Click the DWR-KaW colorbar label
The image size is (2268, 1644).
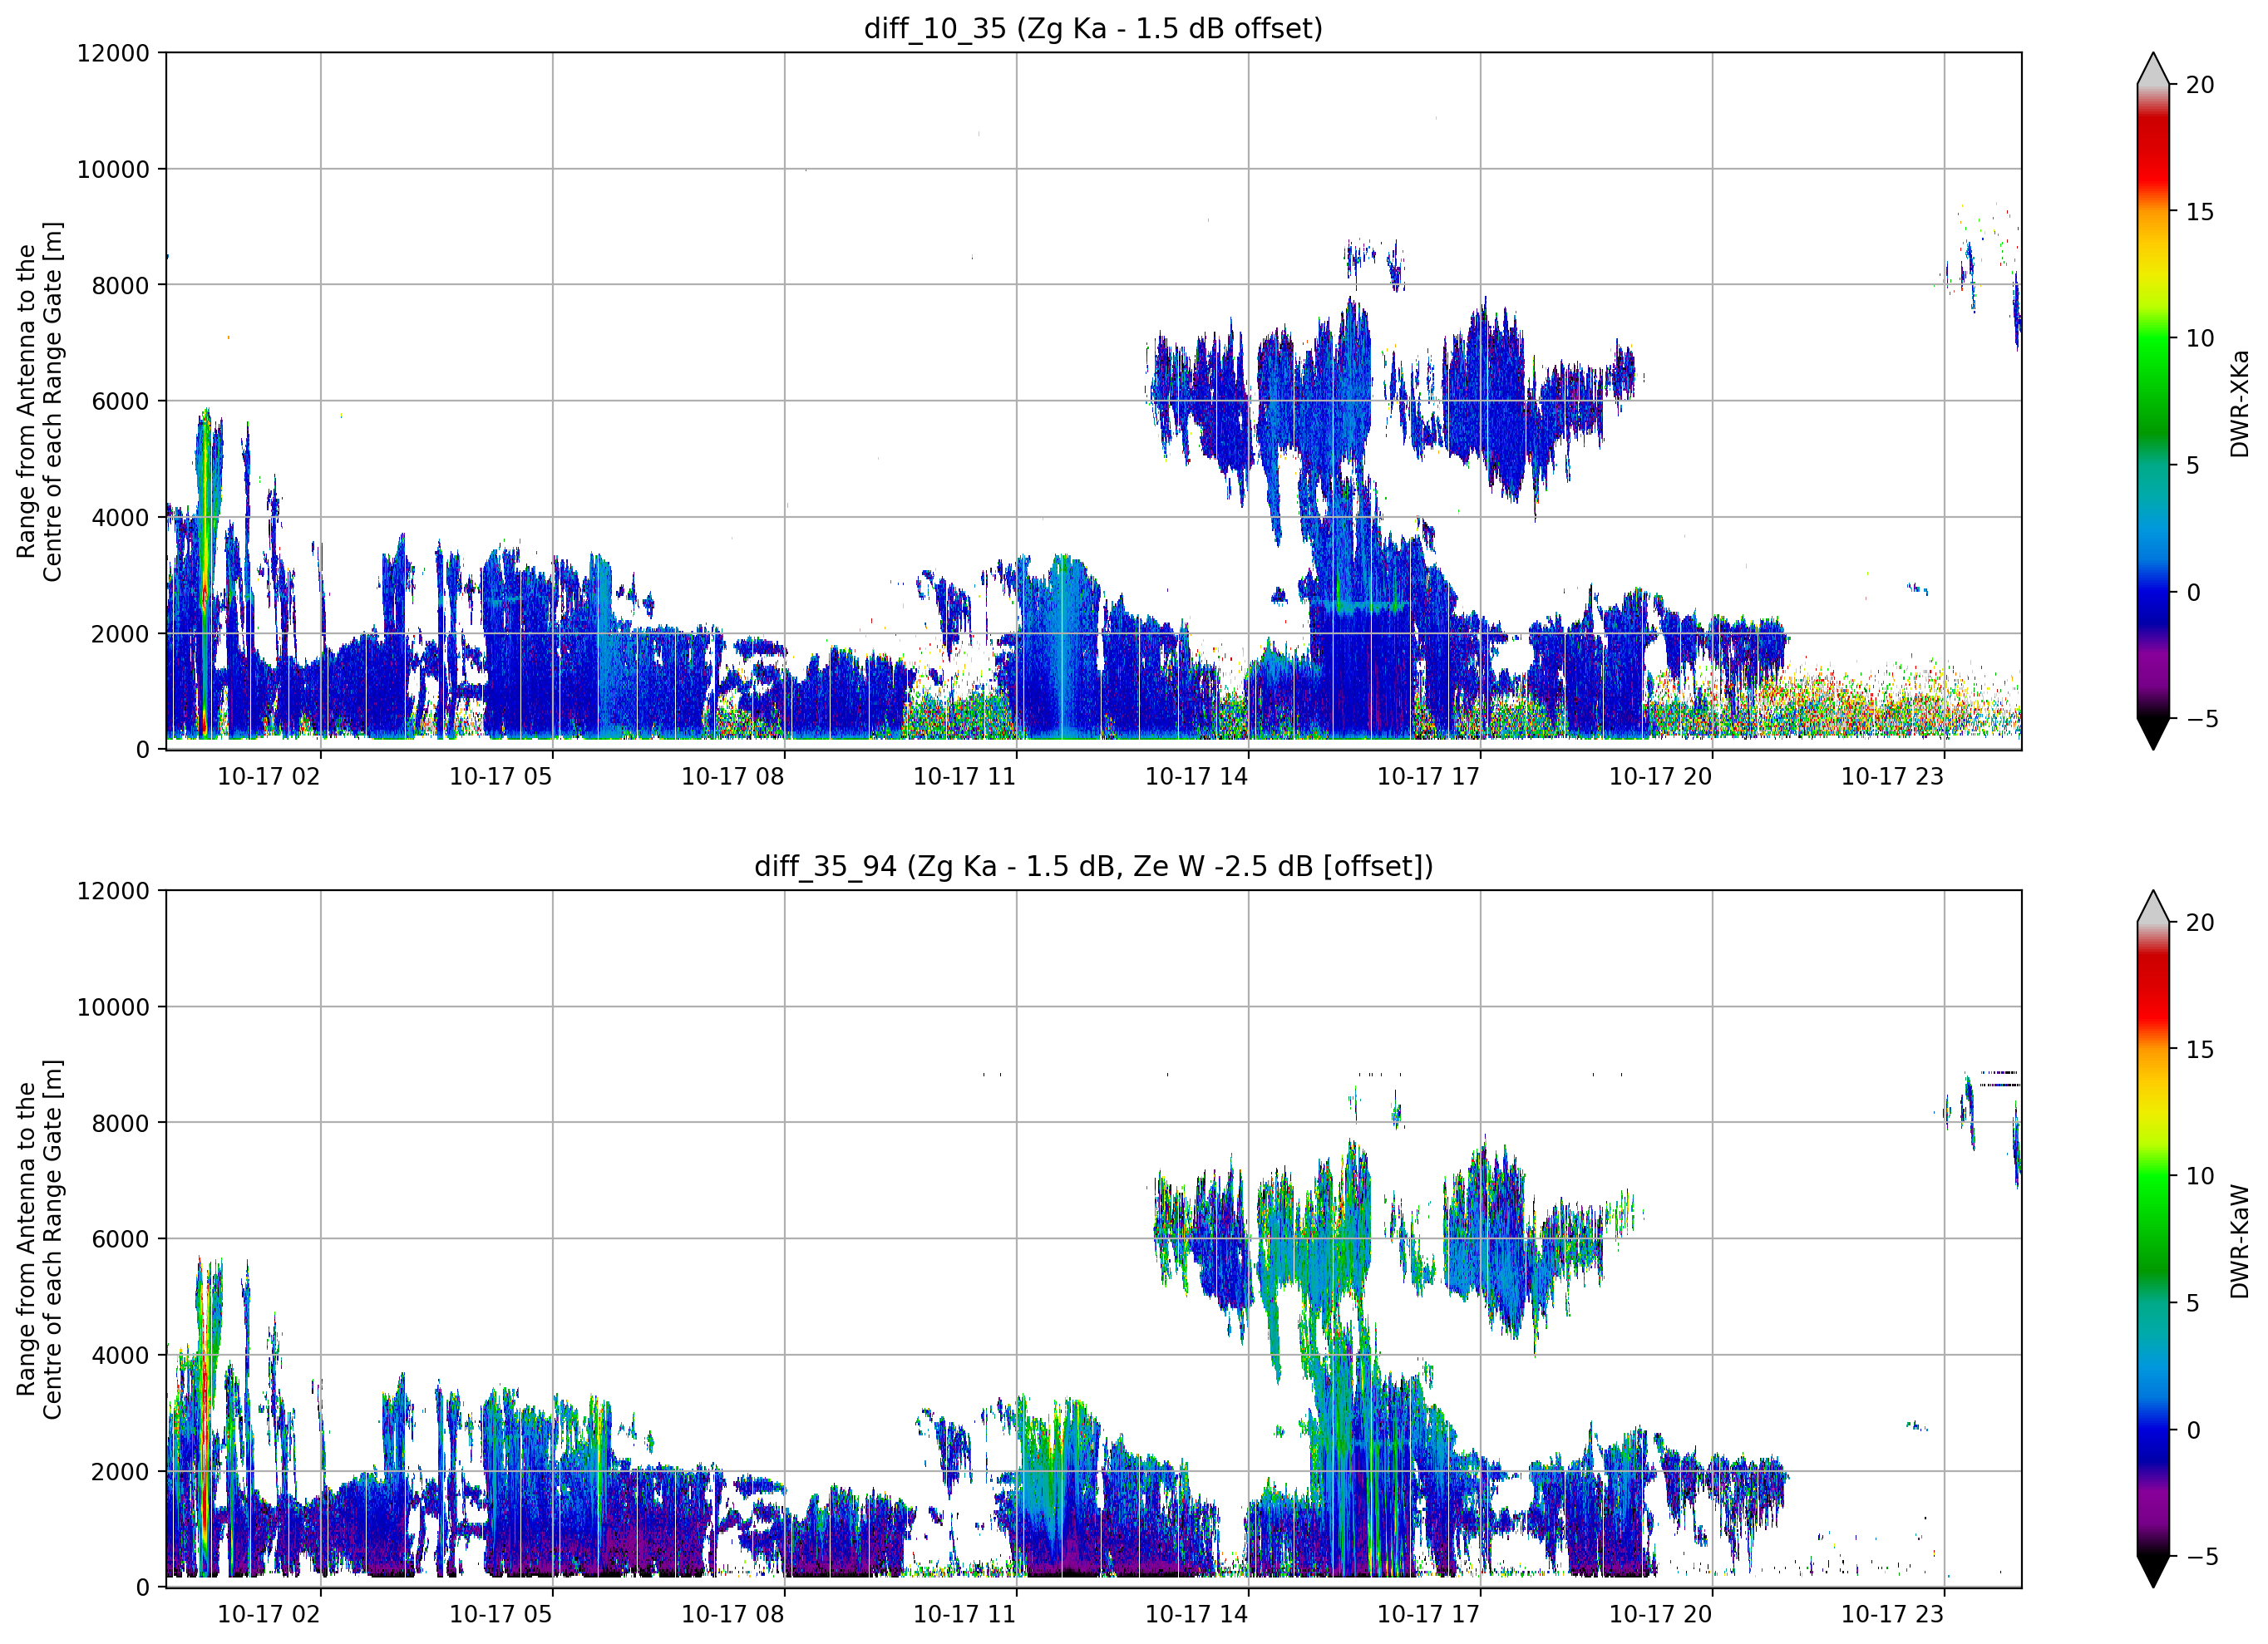click(2240, 1241)
